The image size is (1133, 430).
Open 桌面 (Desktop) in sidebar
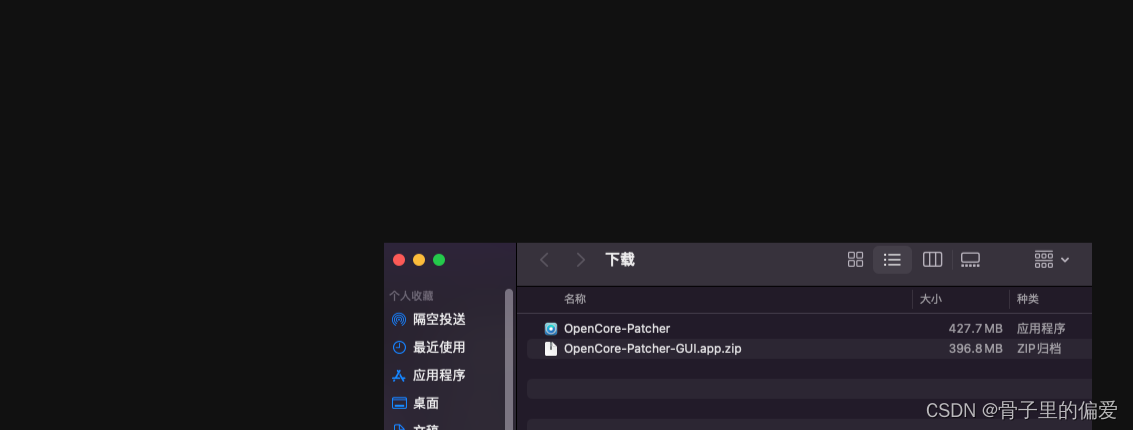(416, 403)
